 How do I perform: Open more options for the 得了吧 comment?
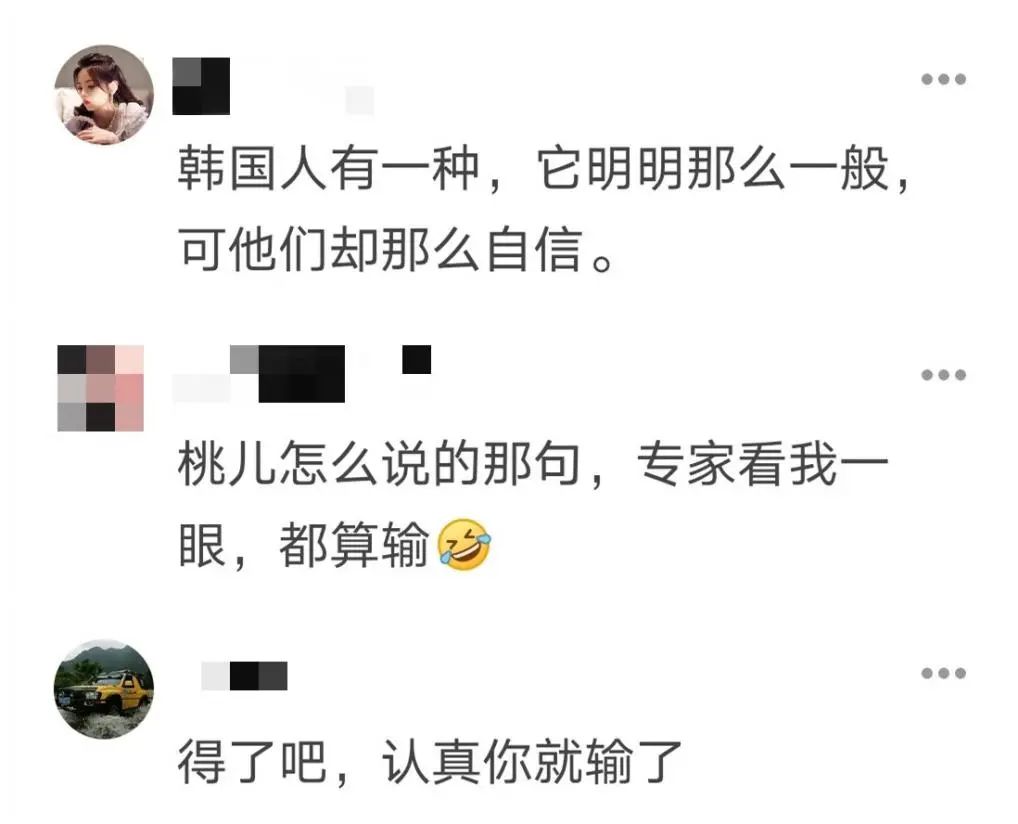tap(943, 673)
